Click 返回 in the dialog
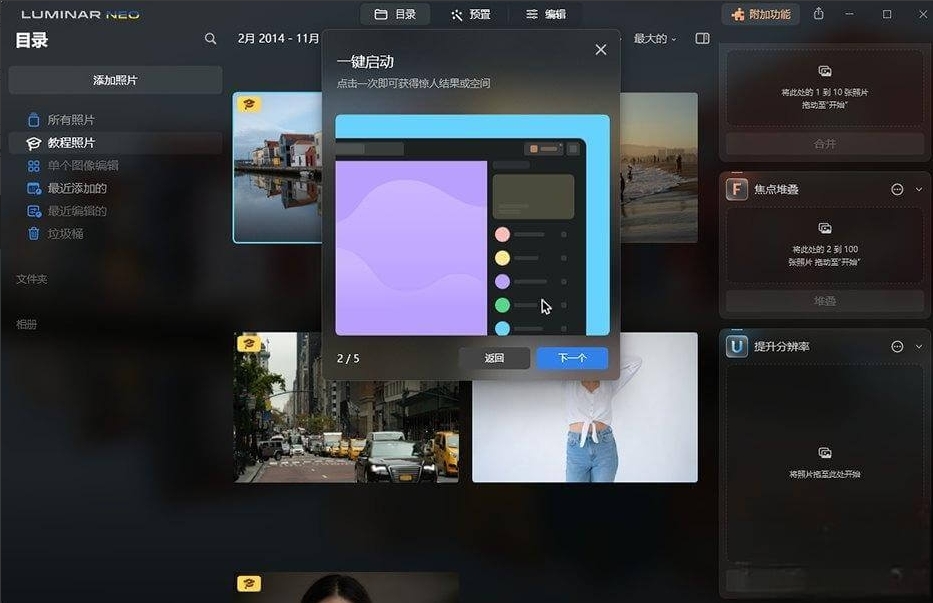The height and width of the screenshot is (603, 933). point(494,358)
